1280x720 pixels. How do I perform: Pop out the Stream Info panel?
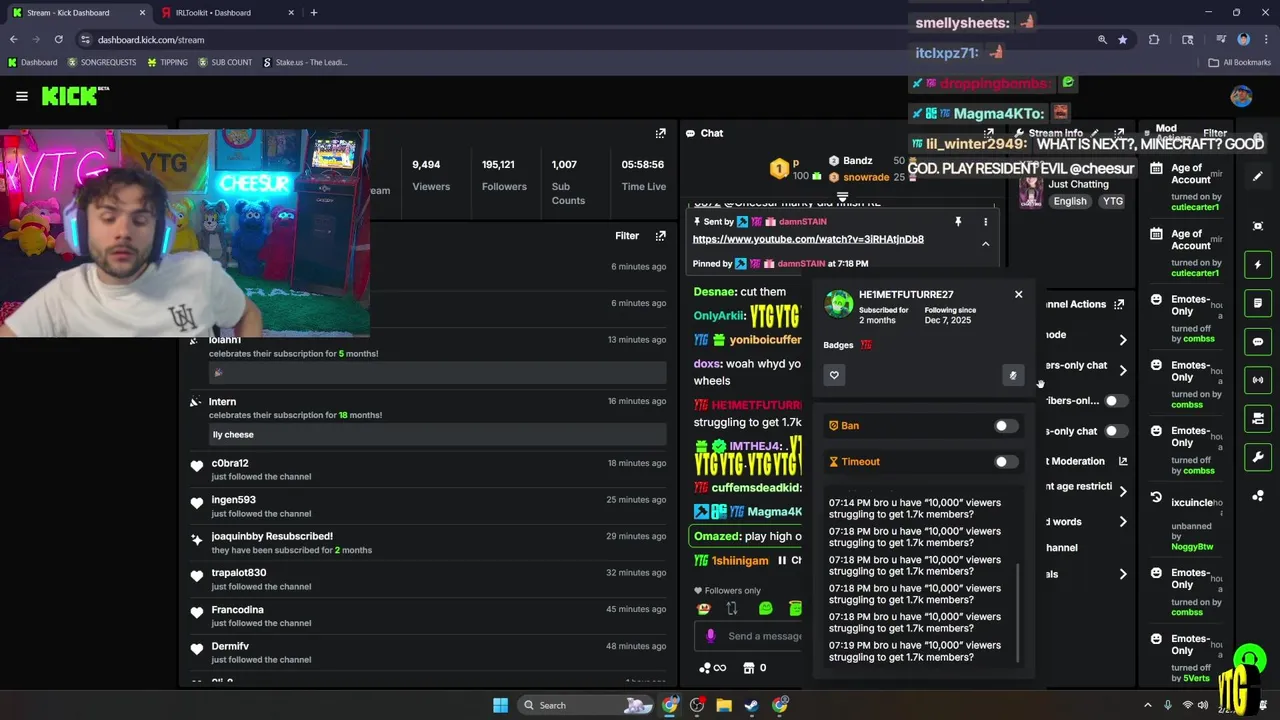coord(1119,133)
